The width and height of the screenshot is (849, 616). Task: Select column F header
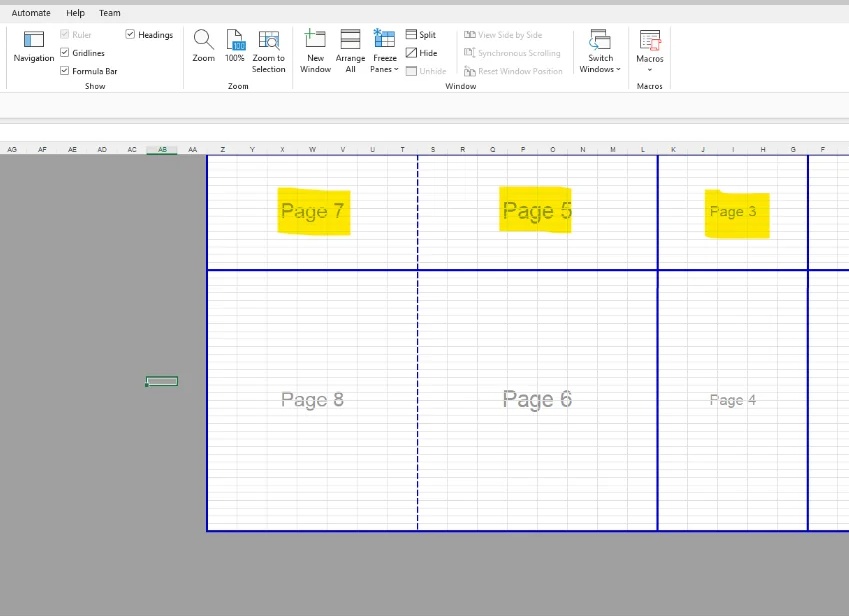[x=822, y=149]
